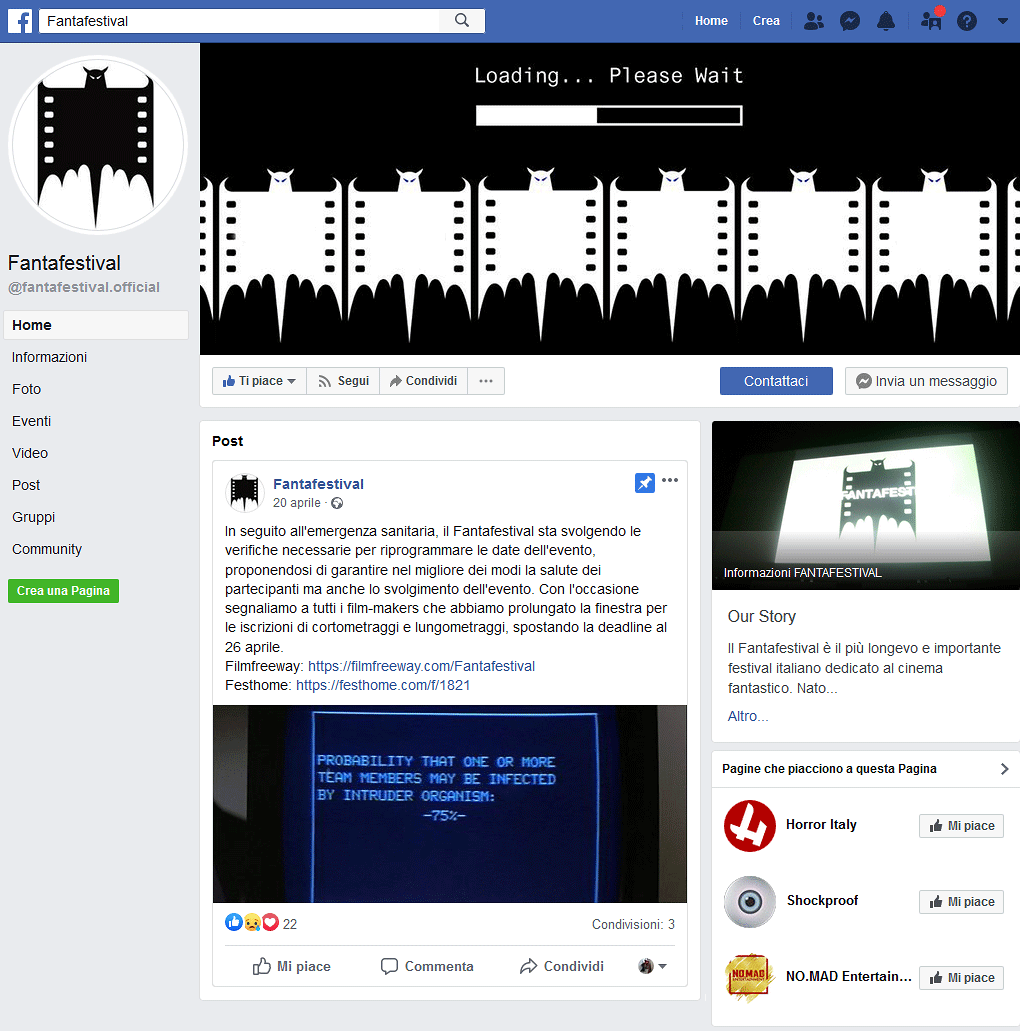Open Video in the sidebar
This screenshot has height=1031, width=1020.
tap(30, 453)
